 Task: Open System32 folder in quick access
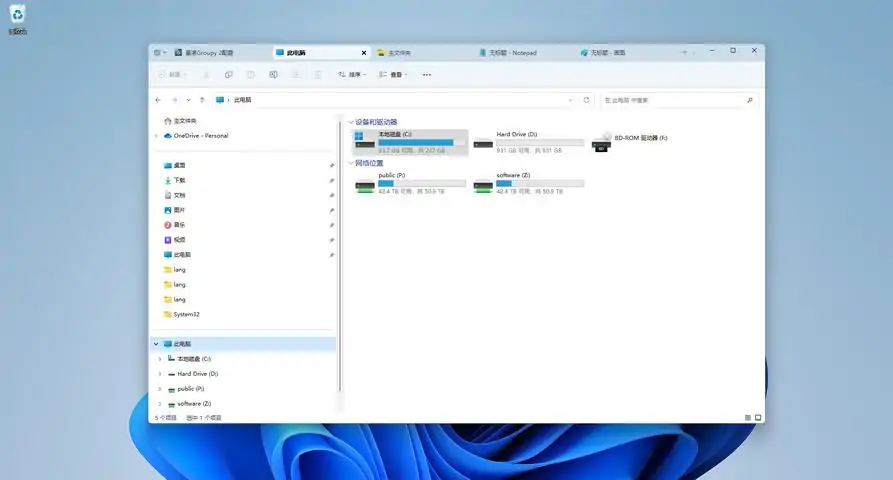[x=187, y=314]
